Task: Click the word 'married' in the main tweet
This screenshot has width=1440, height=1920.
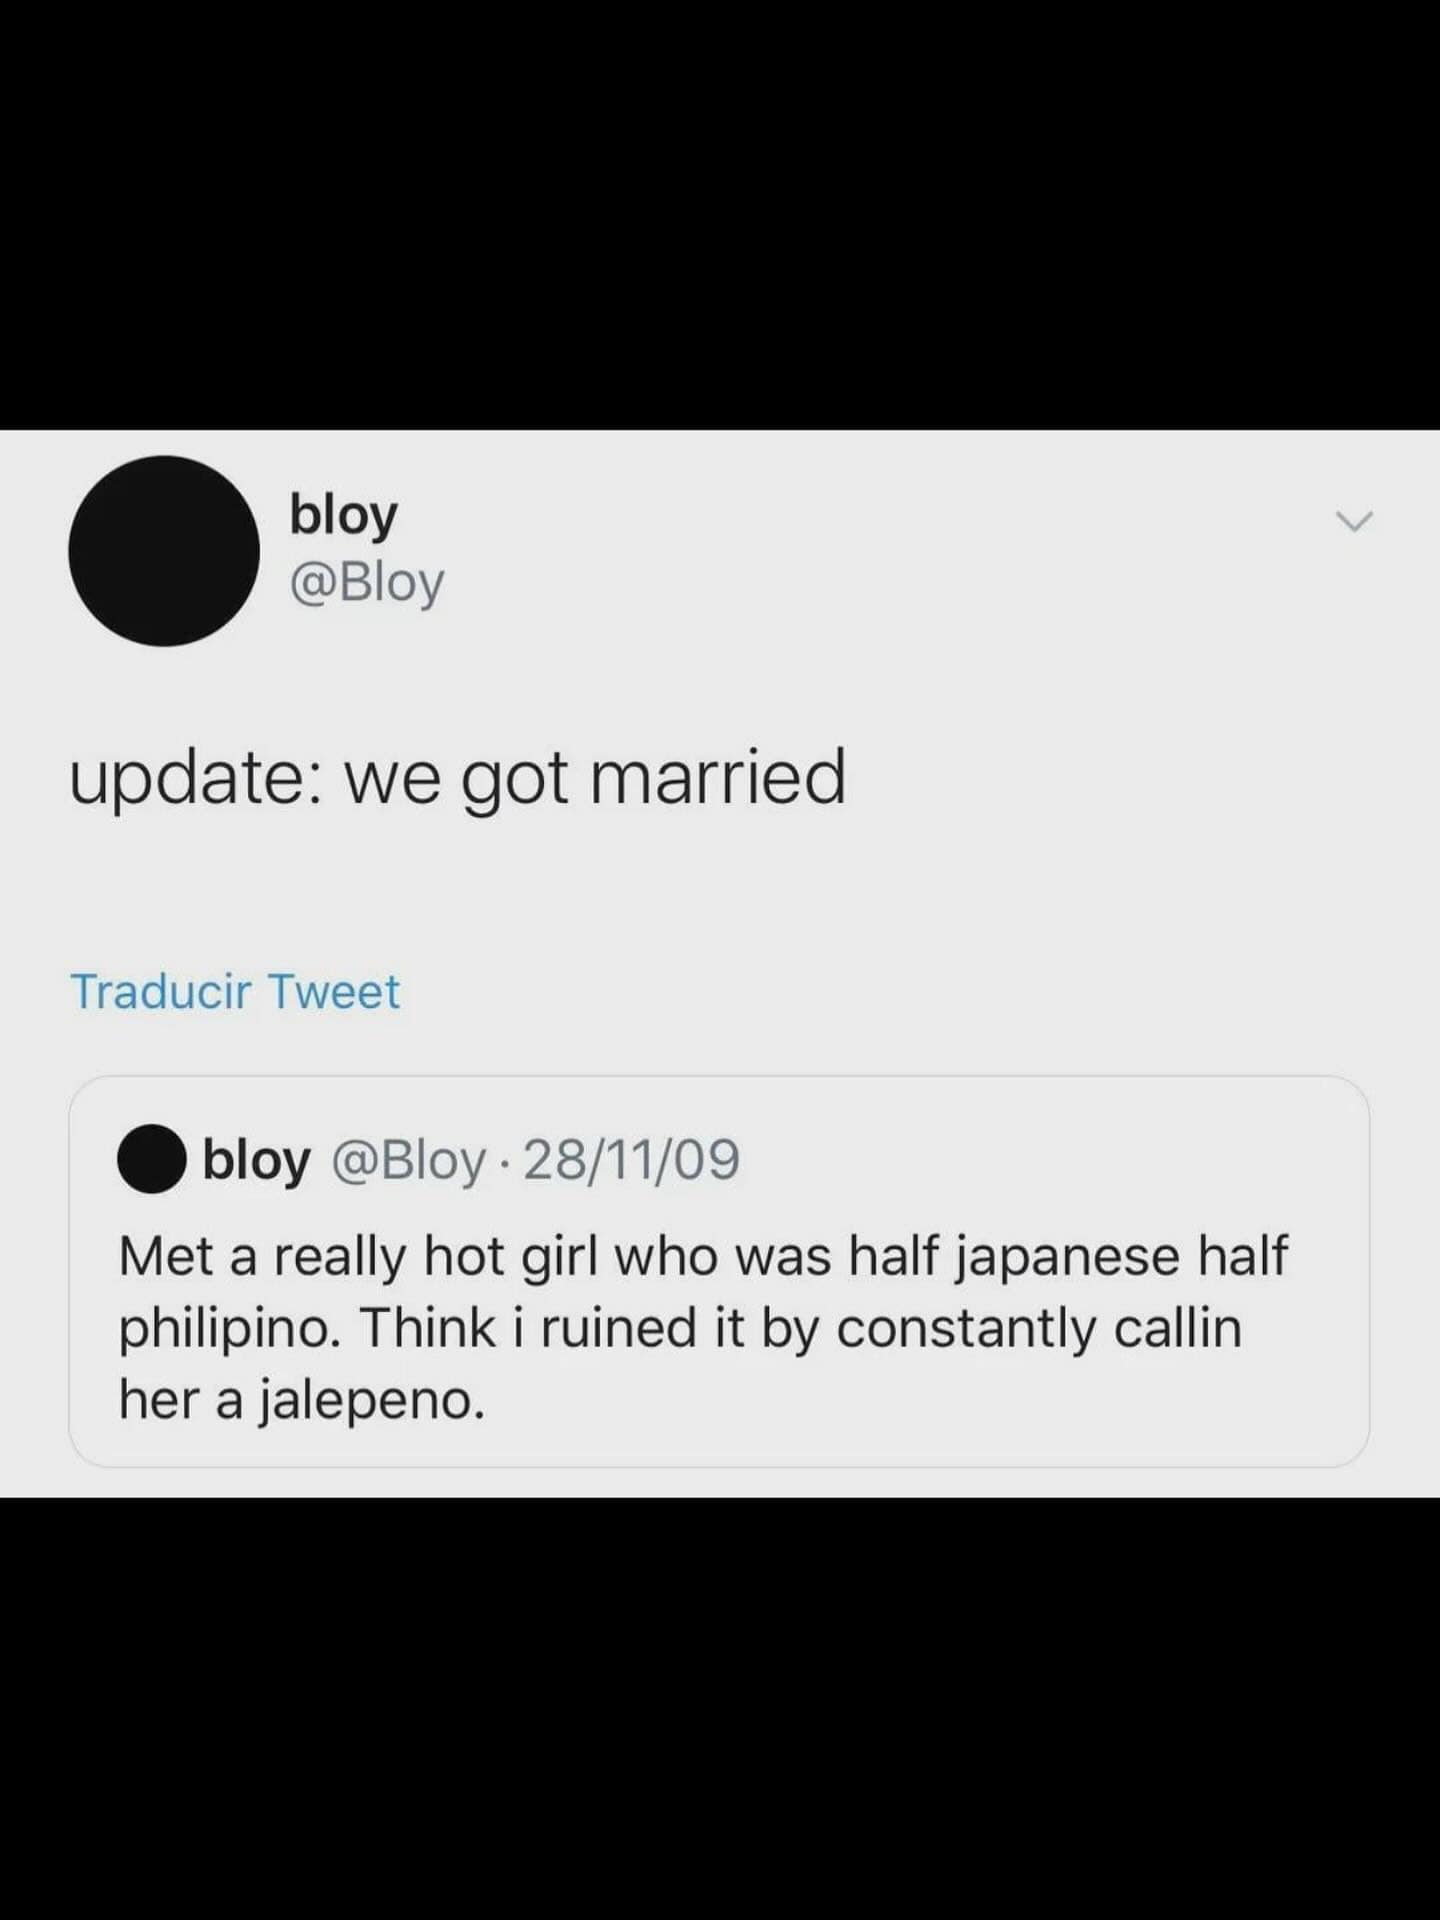Action: (x=718, y=778)
